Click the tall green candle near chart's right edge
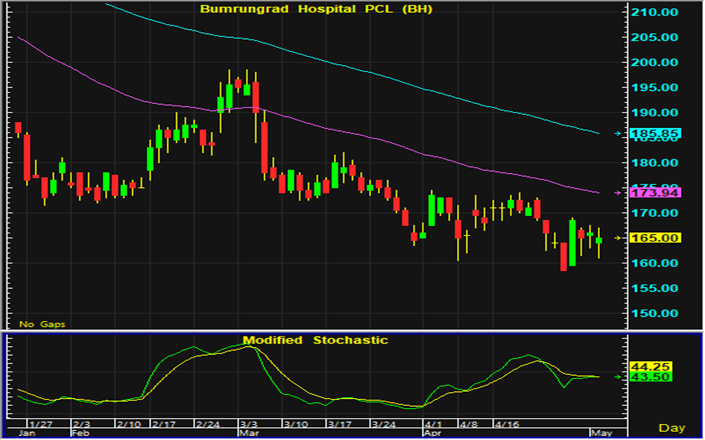 [573, 242]
